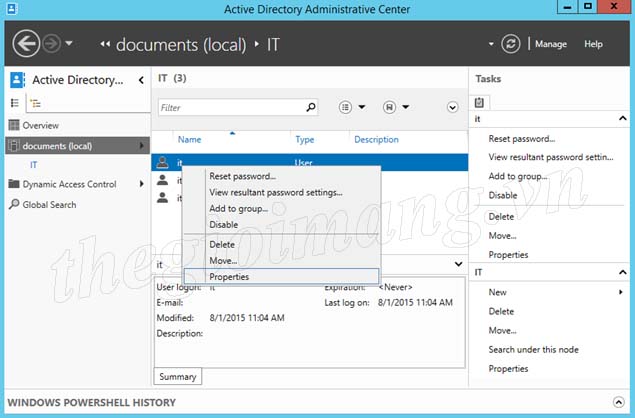The height and width of the screenshot is (418, 635).
Task: Click Properties under the IT tasks section
Action: coord(508,369)
